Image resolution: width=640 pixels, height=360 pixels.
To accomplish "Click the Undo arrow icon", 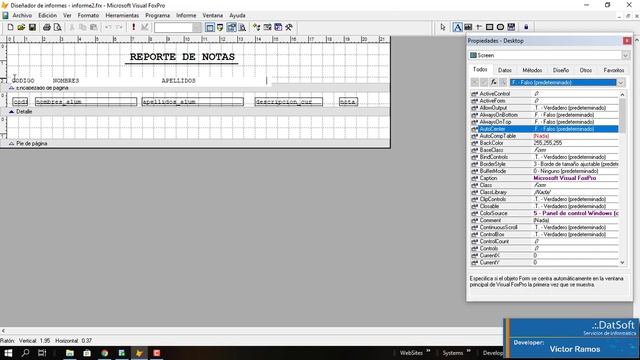I will click(x=108, y=27).
